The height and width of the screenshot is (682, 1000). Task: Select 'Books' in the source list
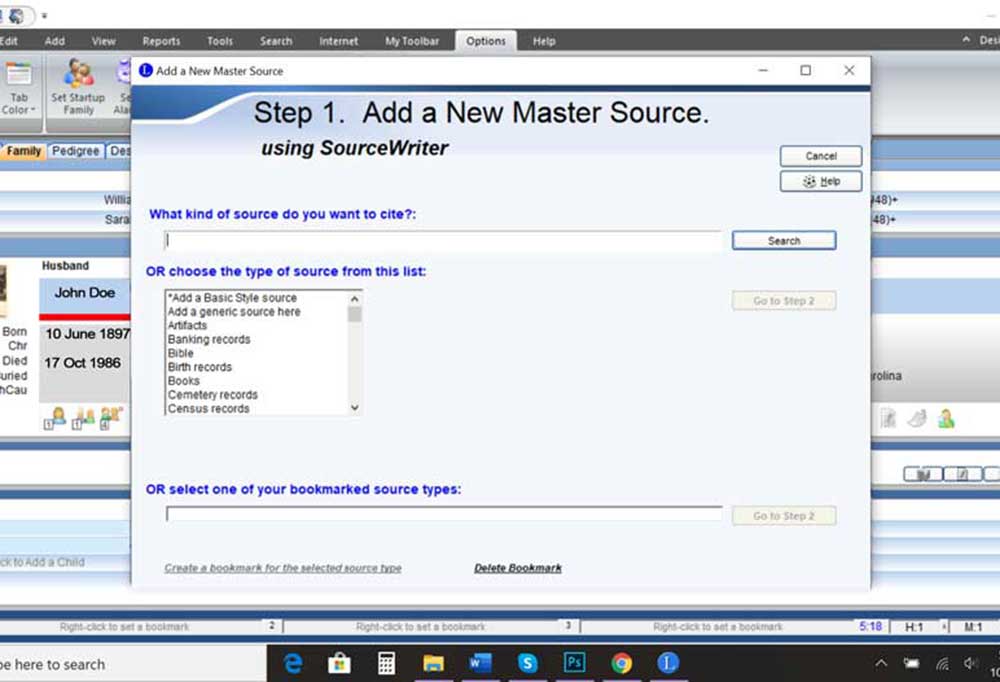tap(257, 381)
